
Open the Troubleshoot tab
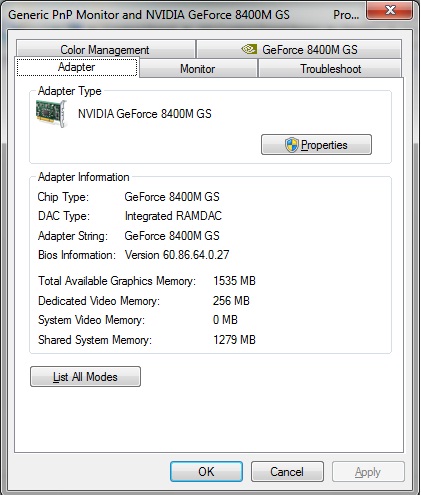330,69
